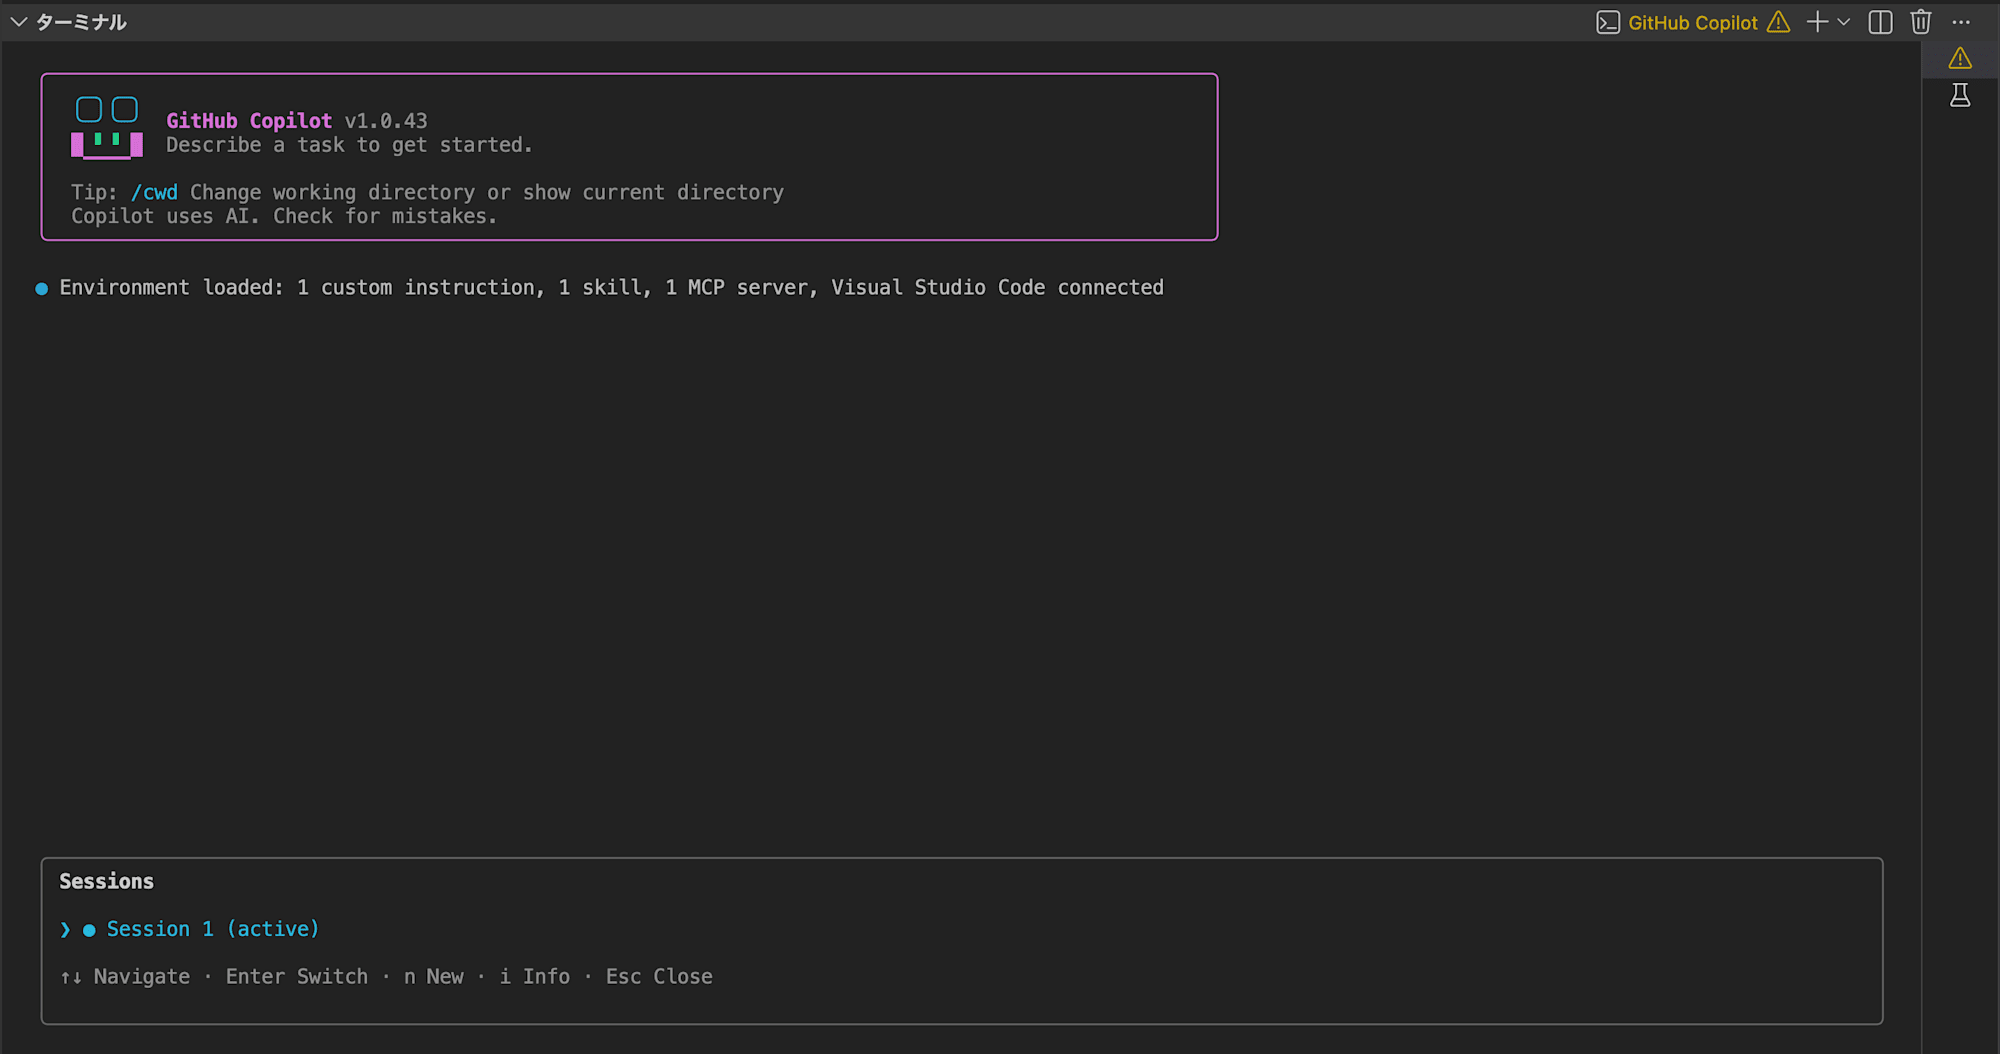2000x1054 pixels.
Task: Select the beaker terminal entry in the side list
Action: 1960,96
